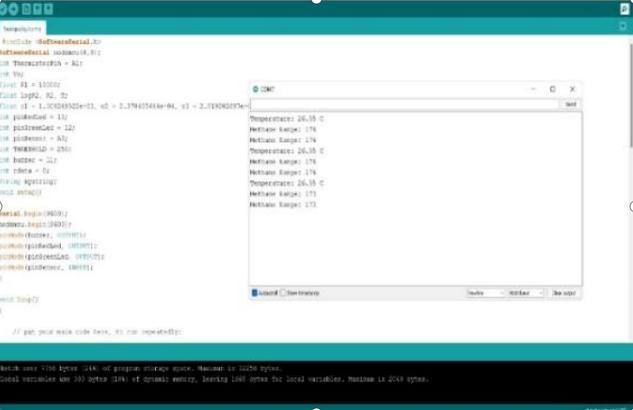Click the 'void loop()' line
This screenshot has width=633, height=410.
coord(19,299)
